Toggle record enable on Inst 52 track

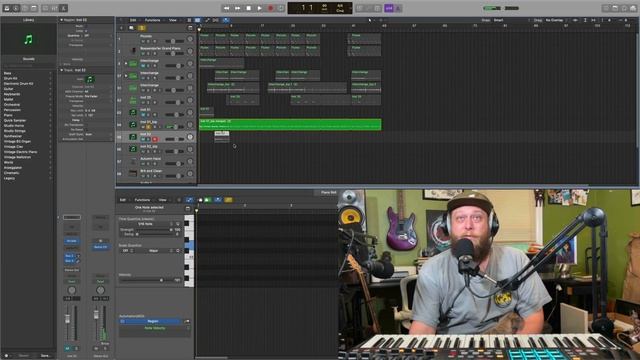click(155, 140)
